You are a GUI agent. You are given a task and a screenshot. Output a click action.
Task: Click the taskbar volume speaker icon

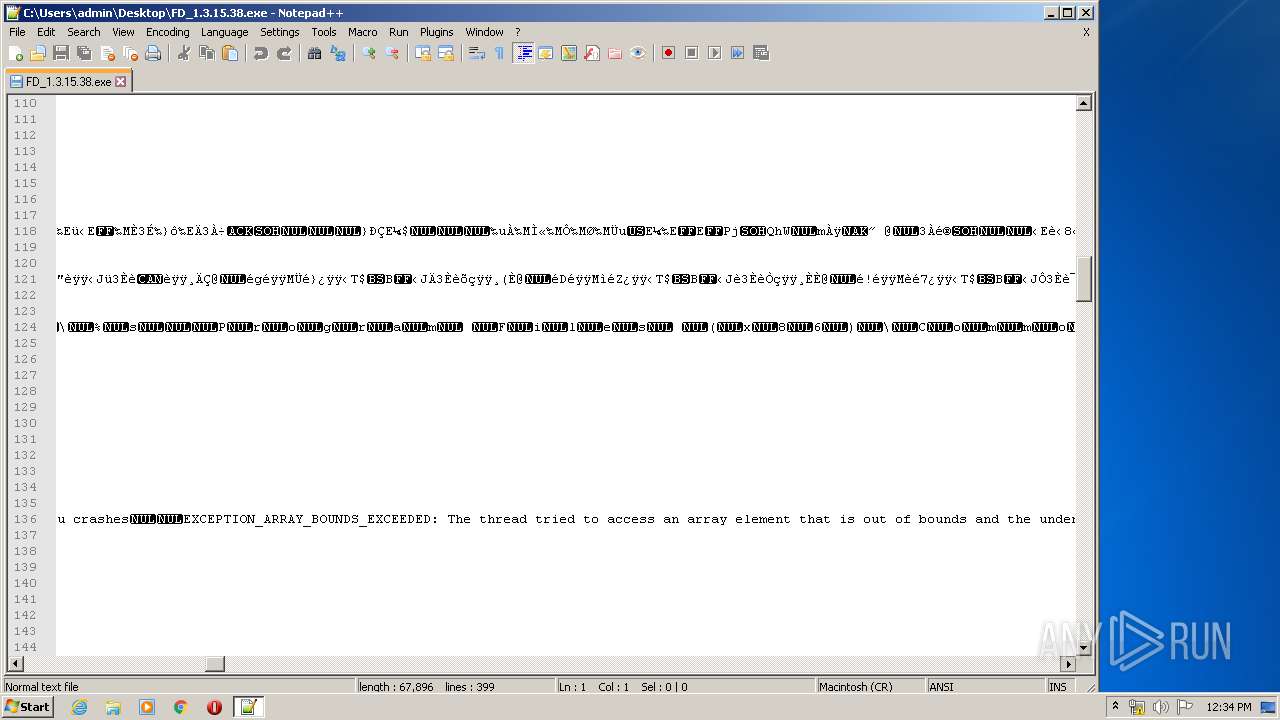click(1161, 707)
